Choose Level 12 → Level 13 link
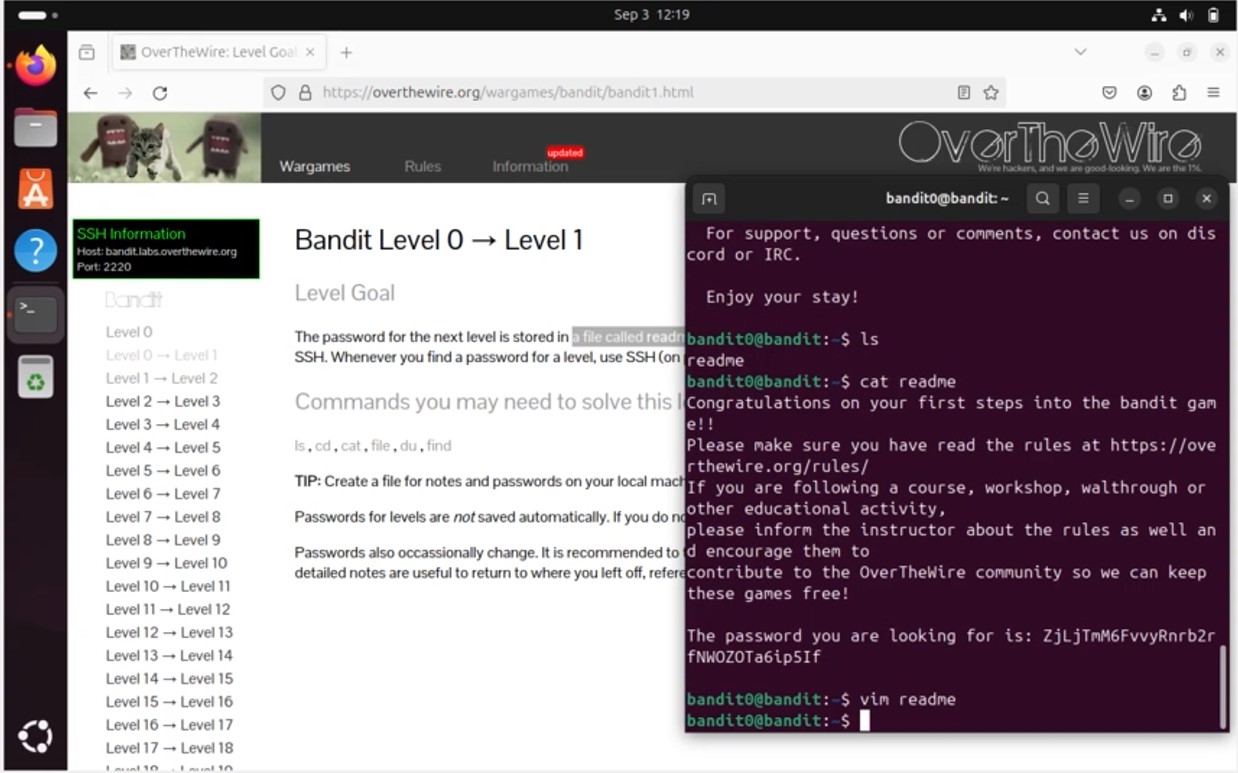Screen dimensions: 1238x773 point(169,632)
